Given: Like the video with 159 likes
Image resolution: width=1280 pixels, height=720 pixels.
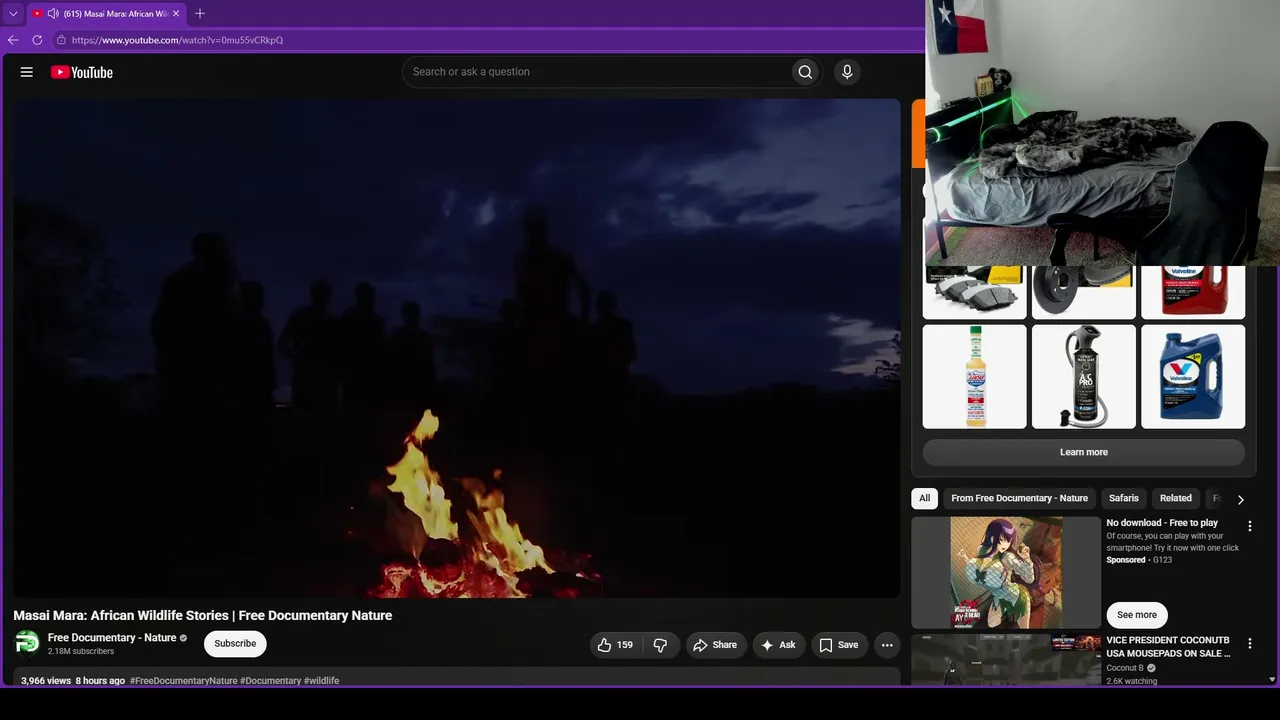Looking at the screenshot, I should (x=615, y=645).
